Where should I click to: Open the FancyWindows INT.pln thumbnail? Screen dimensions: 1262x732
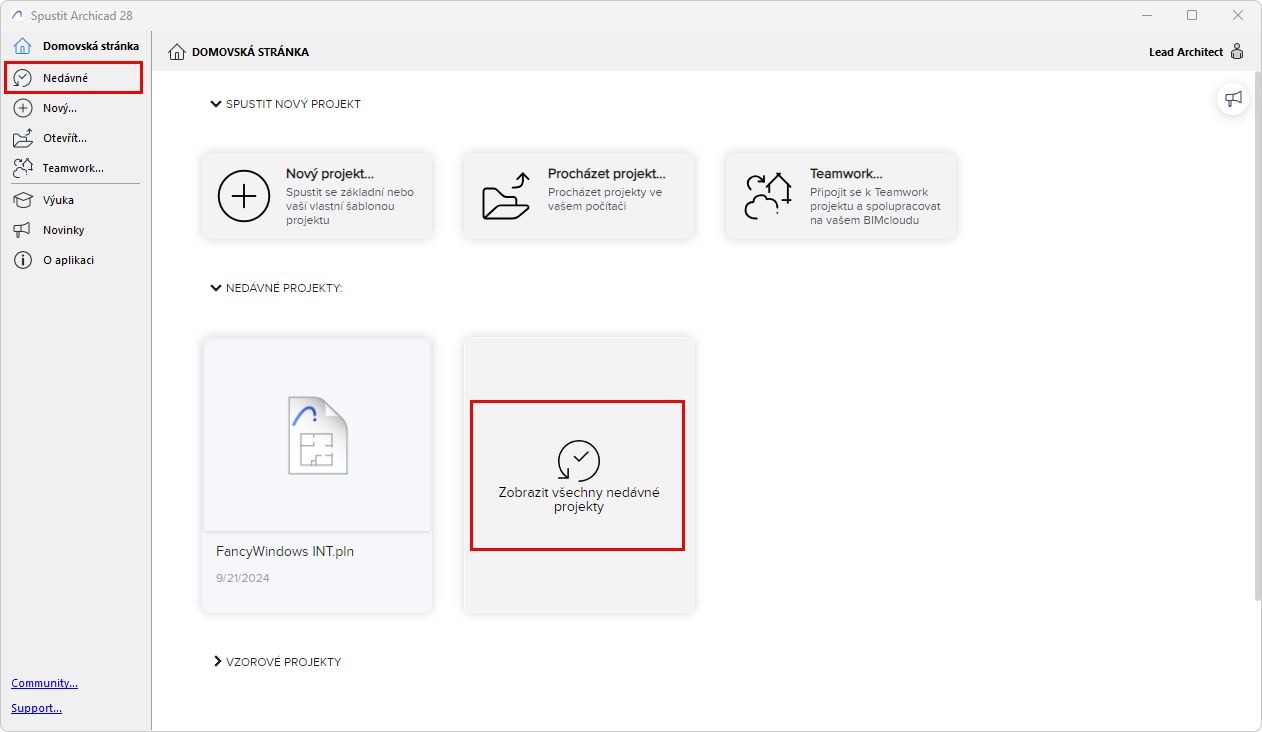click(x=317, y=435)
